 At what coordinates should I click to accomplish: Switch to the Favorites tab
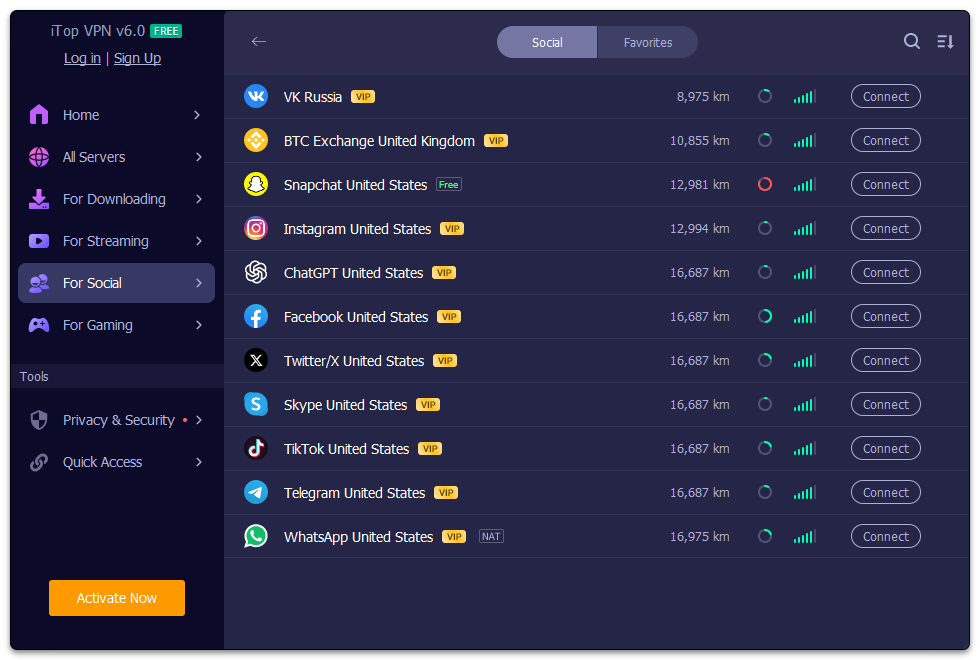(x=647, y=42)
